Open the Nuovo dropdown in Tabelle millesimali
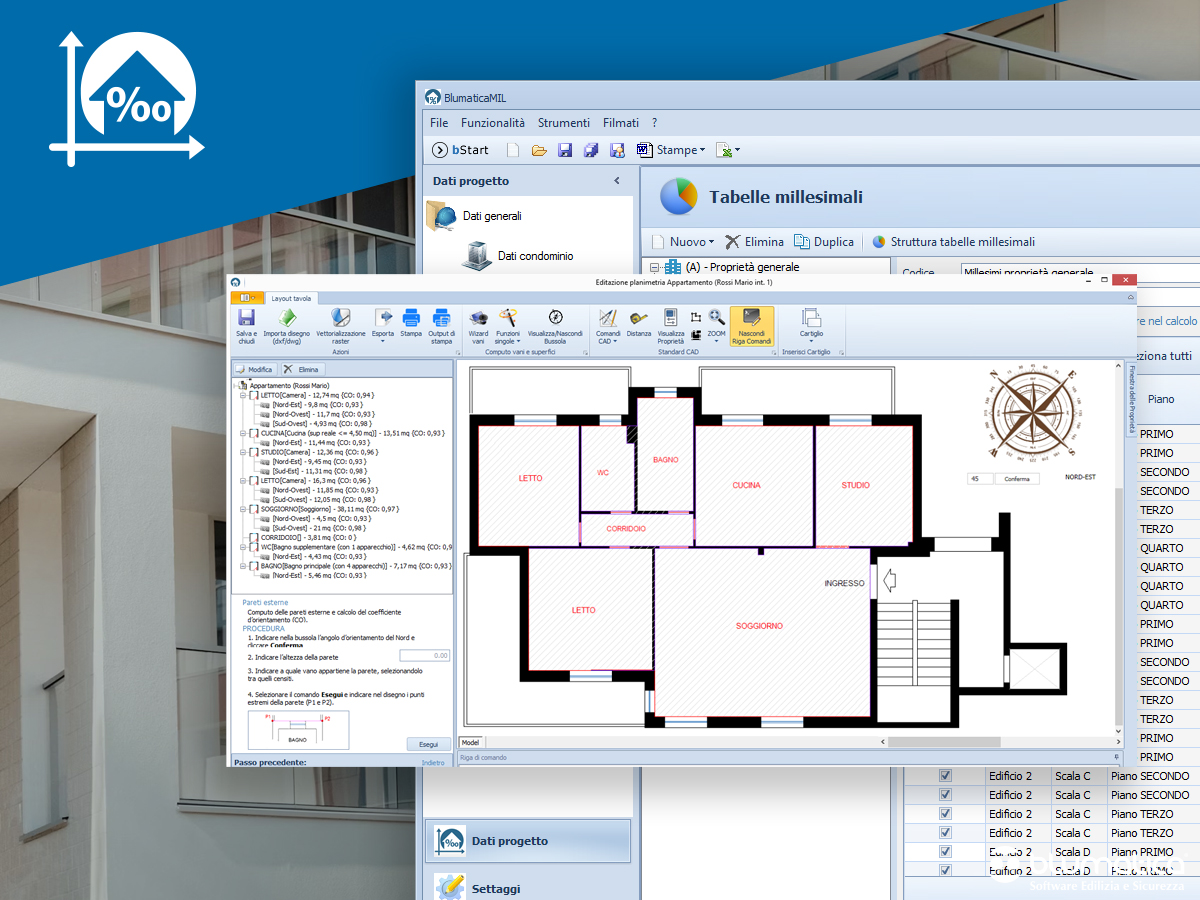 click(683, 242)
